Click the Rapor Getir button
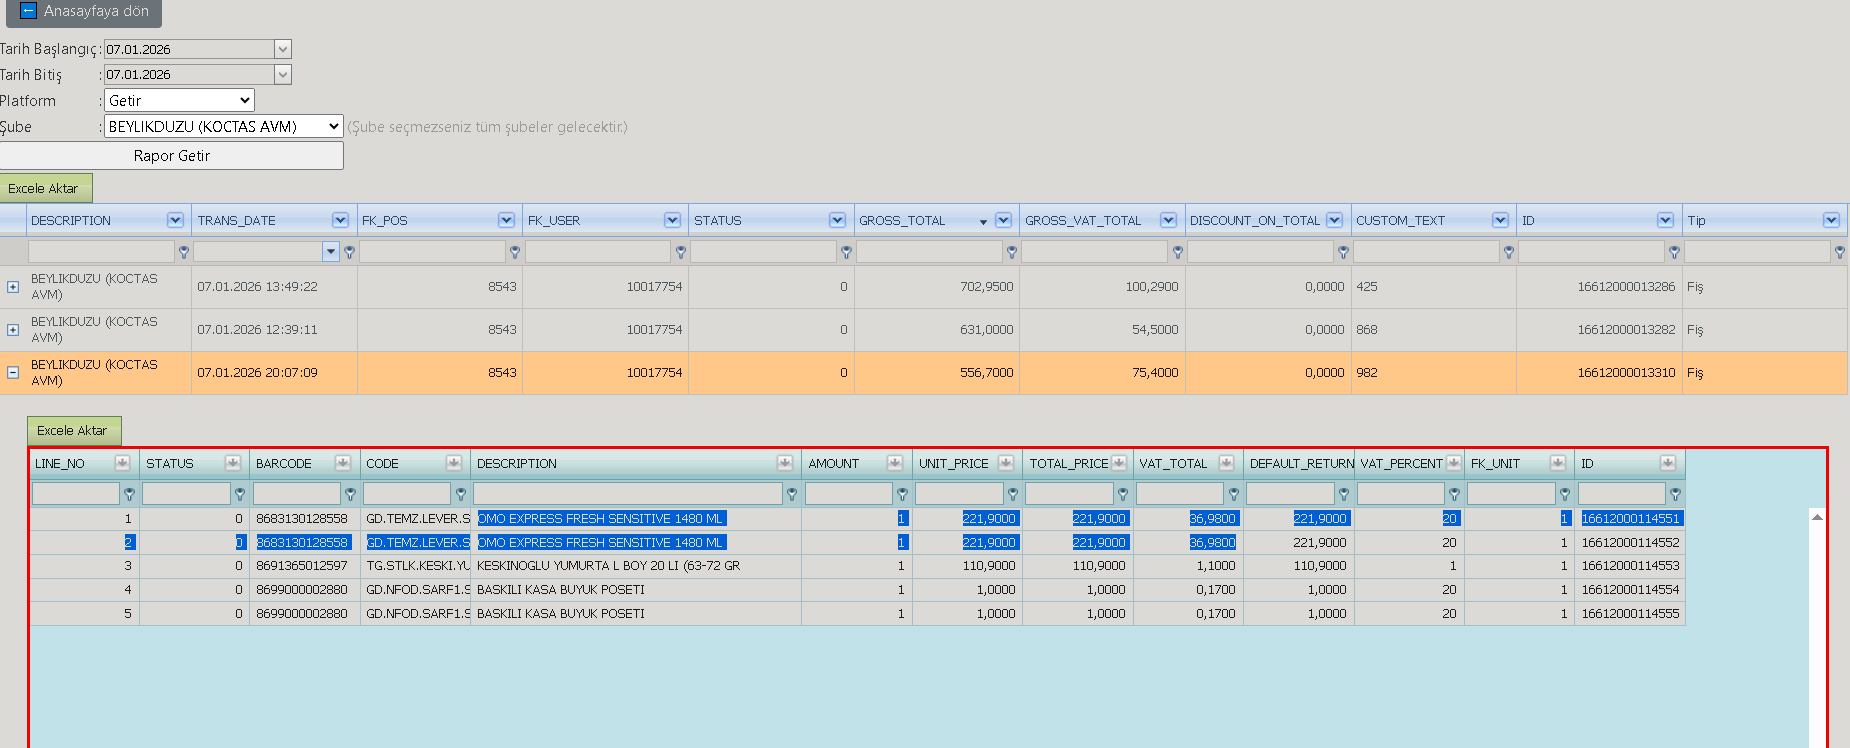The image size is (1850, 748). pos(172,156)
